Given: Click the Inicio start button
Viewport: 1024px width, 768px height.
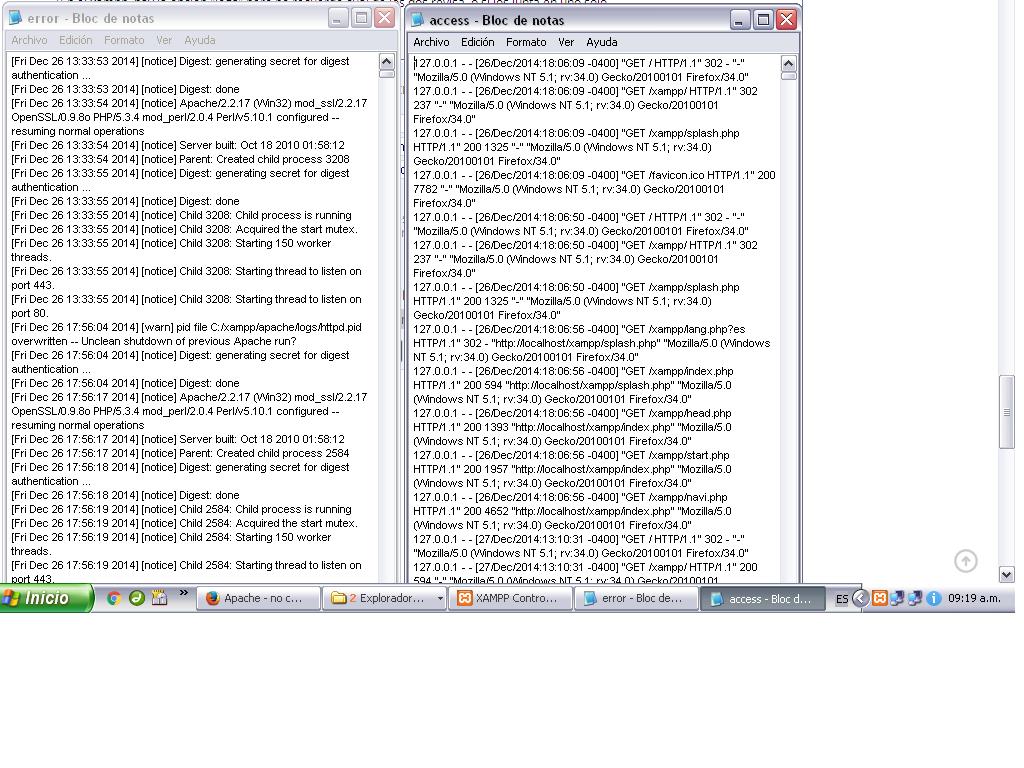Looking at the screenshot, I should 46,598.
